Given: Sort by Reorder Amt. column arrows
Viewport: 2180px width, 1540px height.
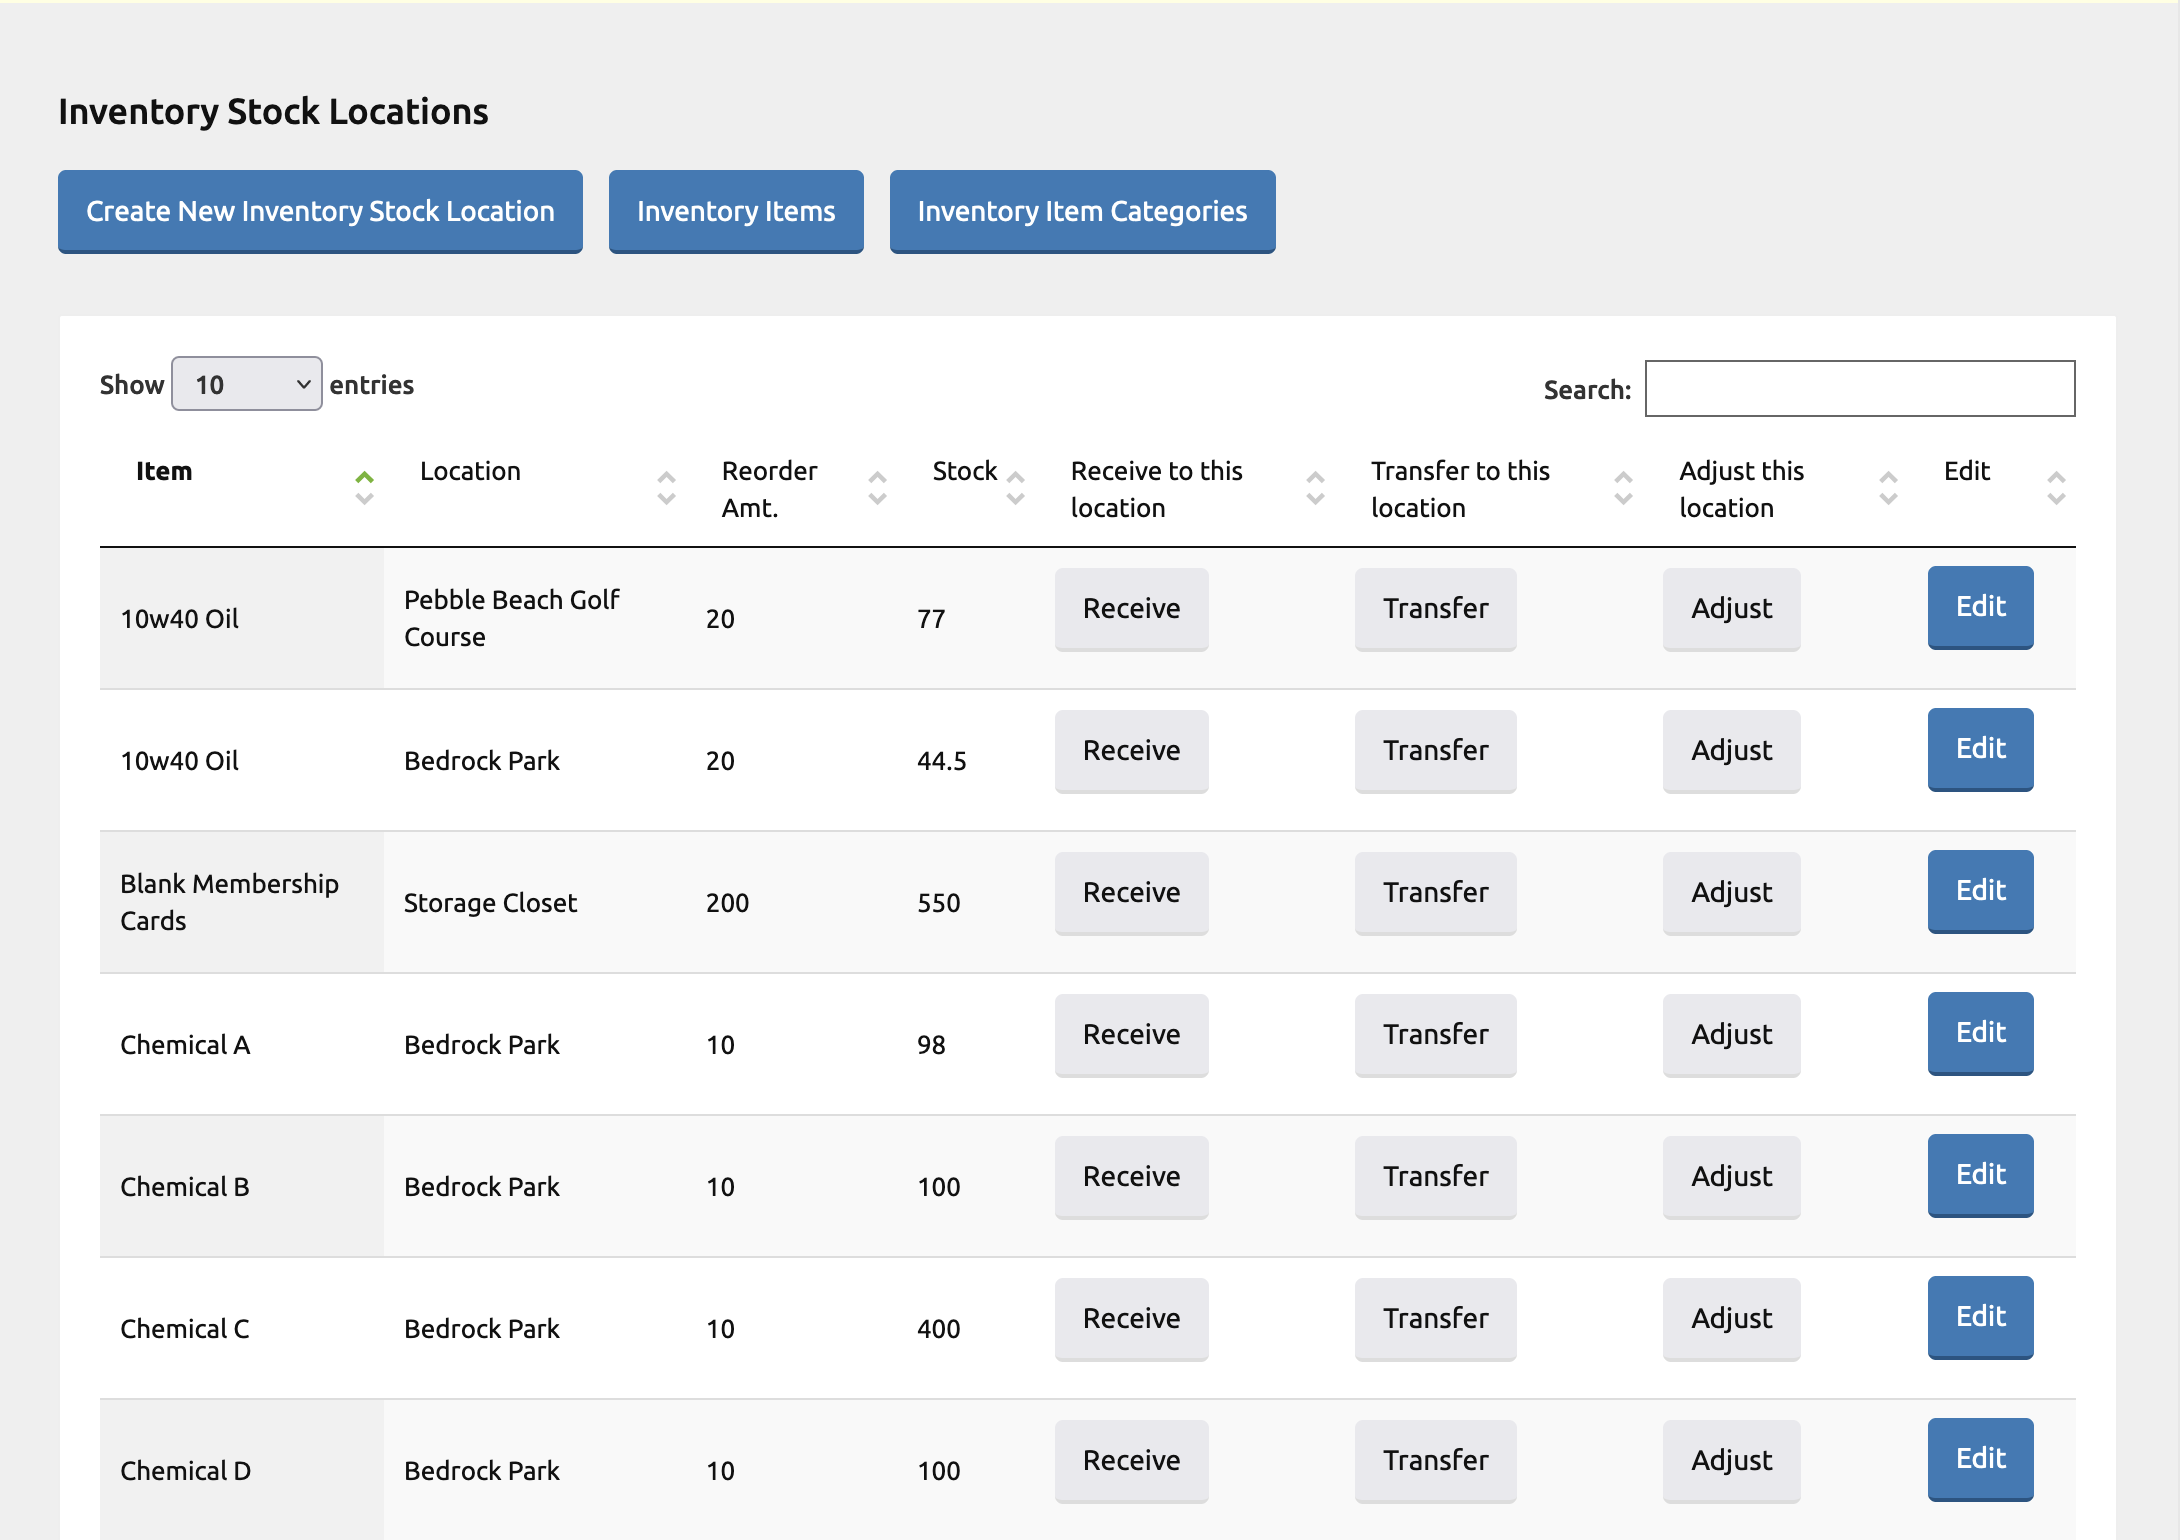Looking at the screenshot, I should 877,488.
